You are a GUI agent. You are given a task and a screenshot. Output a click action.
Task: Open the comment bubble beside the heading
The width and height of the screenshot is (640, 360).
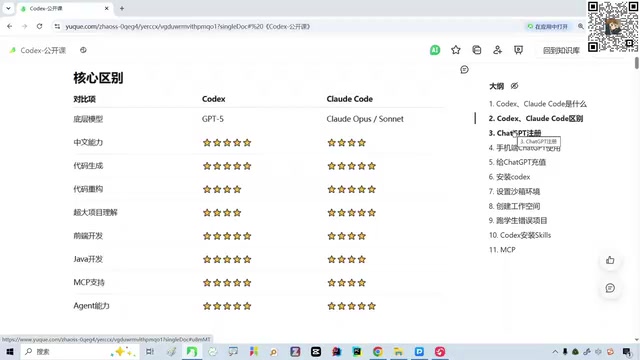pyautogui.click(x=464, y=70)
